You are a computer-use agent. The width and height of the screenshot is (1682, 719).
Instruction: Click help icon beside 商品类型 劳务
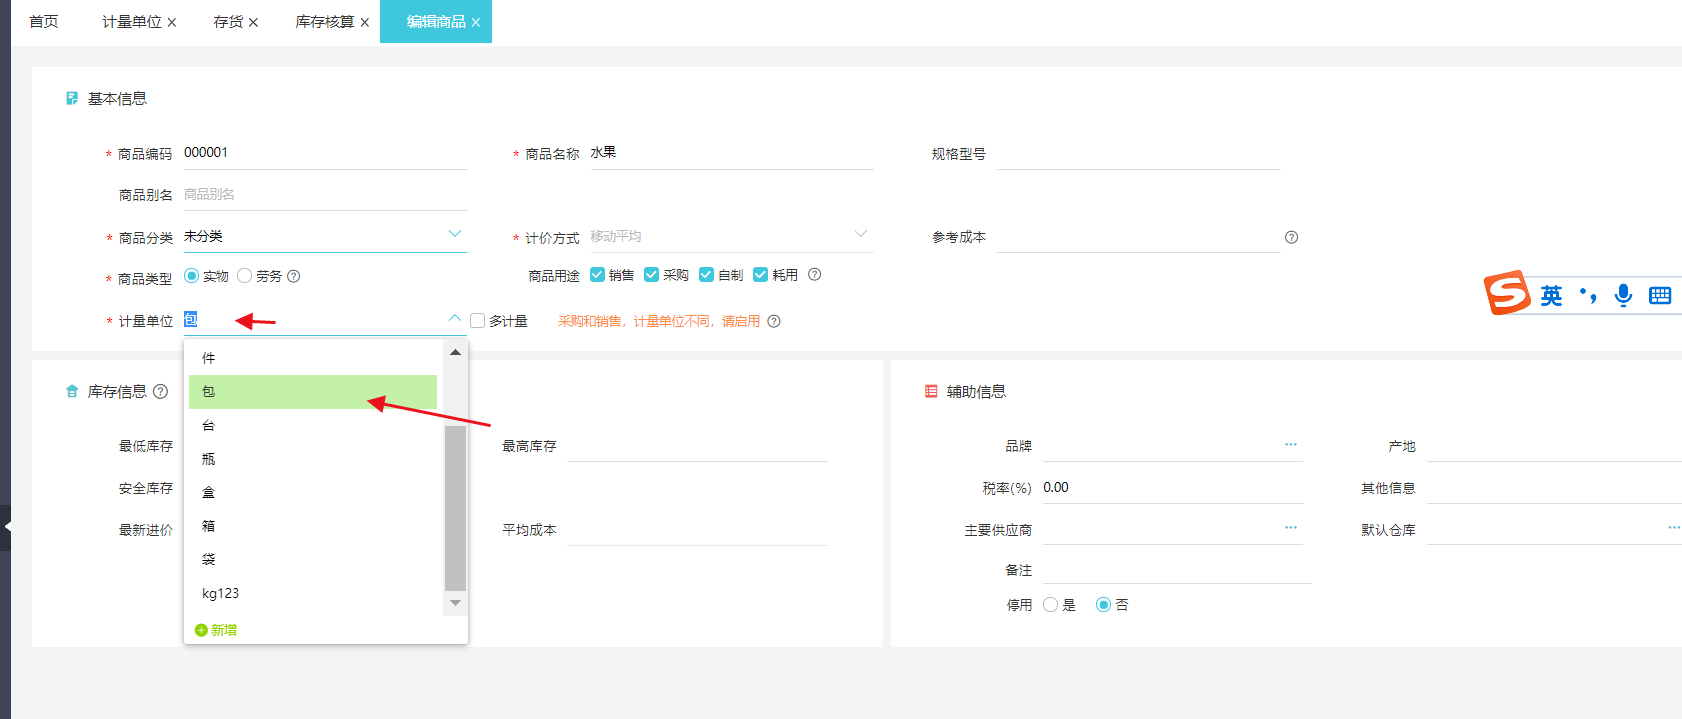(294, 276)
